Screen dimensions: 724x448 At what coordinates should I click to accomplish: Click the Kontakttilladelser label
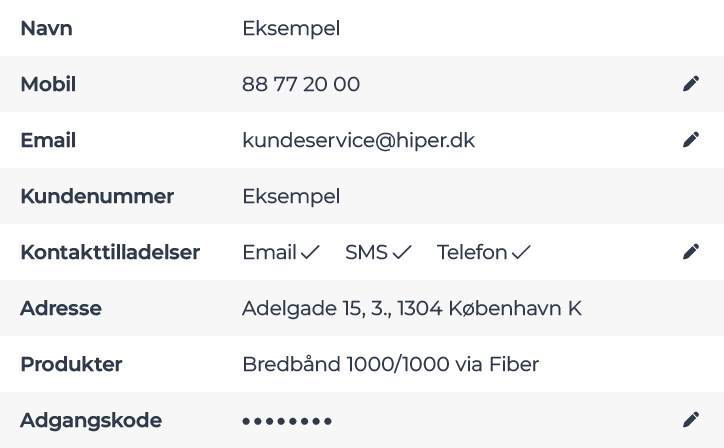pos(110,253)
